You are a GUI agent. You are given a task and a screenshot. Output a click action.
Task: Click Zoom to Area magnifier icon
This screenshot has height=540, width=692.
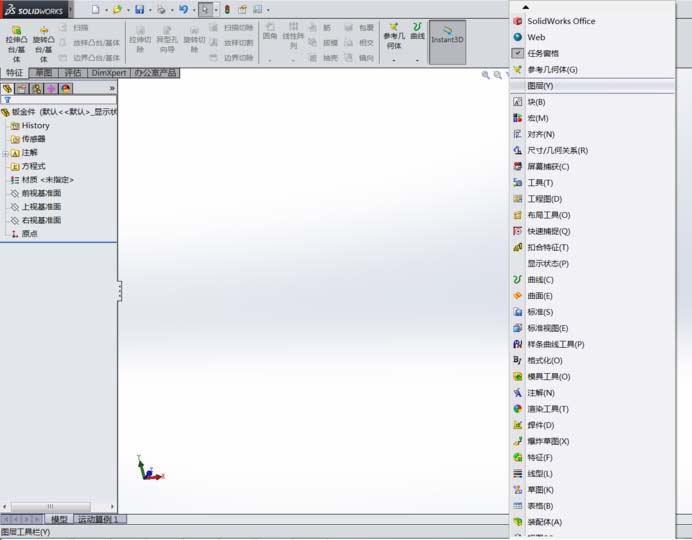click(x=497, y=75)
